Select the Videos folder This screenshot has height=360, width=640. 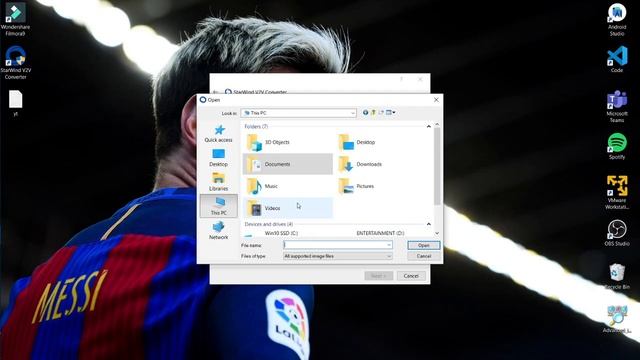[x=288, y=208]
